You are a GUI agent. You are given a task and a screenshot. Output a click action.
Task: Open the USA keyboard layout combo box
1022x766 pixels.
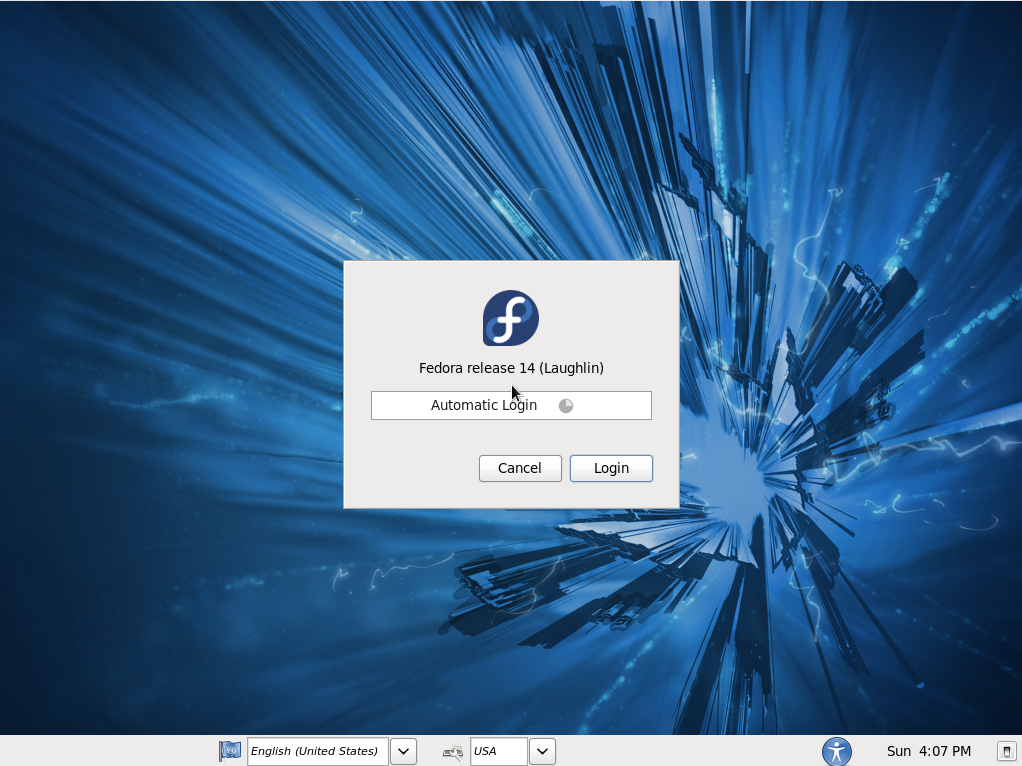click(499, 751)
